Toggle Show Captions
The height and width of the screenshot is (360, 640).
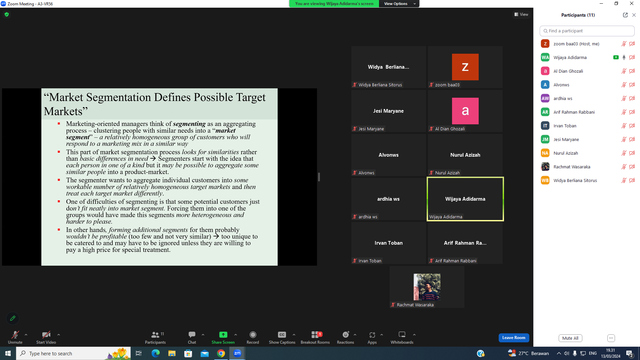coord(282,335)
